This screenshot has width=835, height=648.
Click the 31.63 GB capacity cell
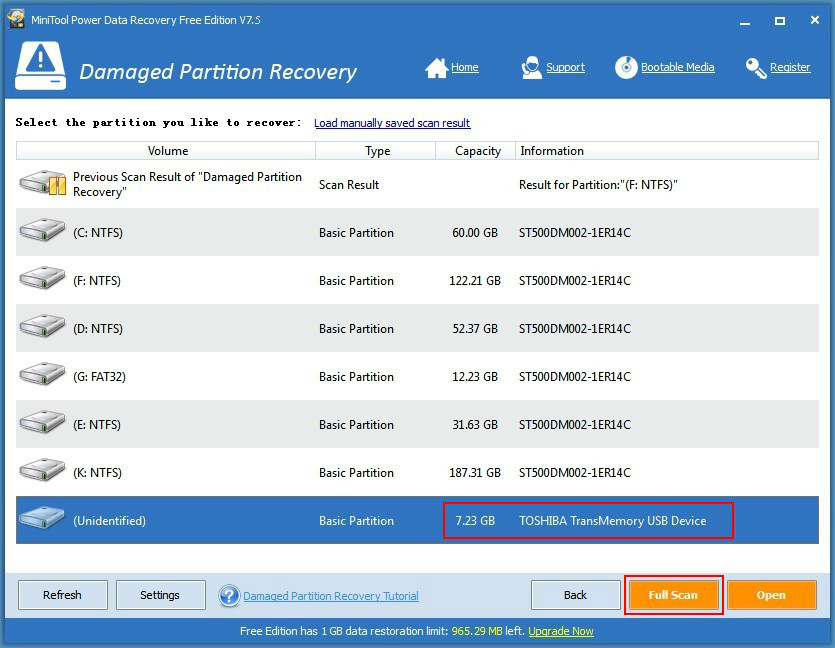(x=475, y=424)
